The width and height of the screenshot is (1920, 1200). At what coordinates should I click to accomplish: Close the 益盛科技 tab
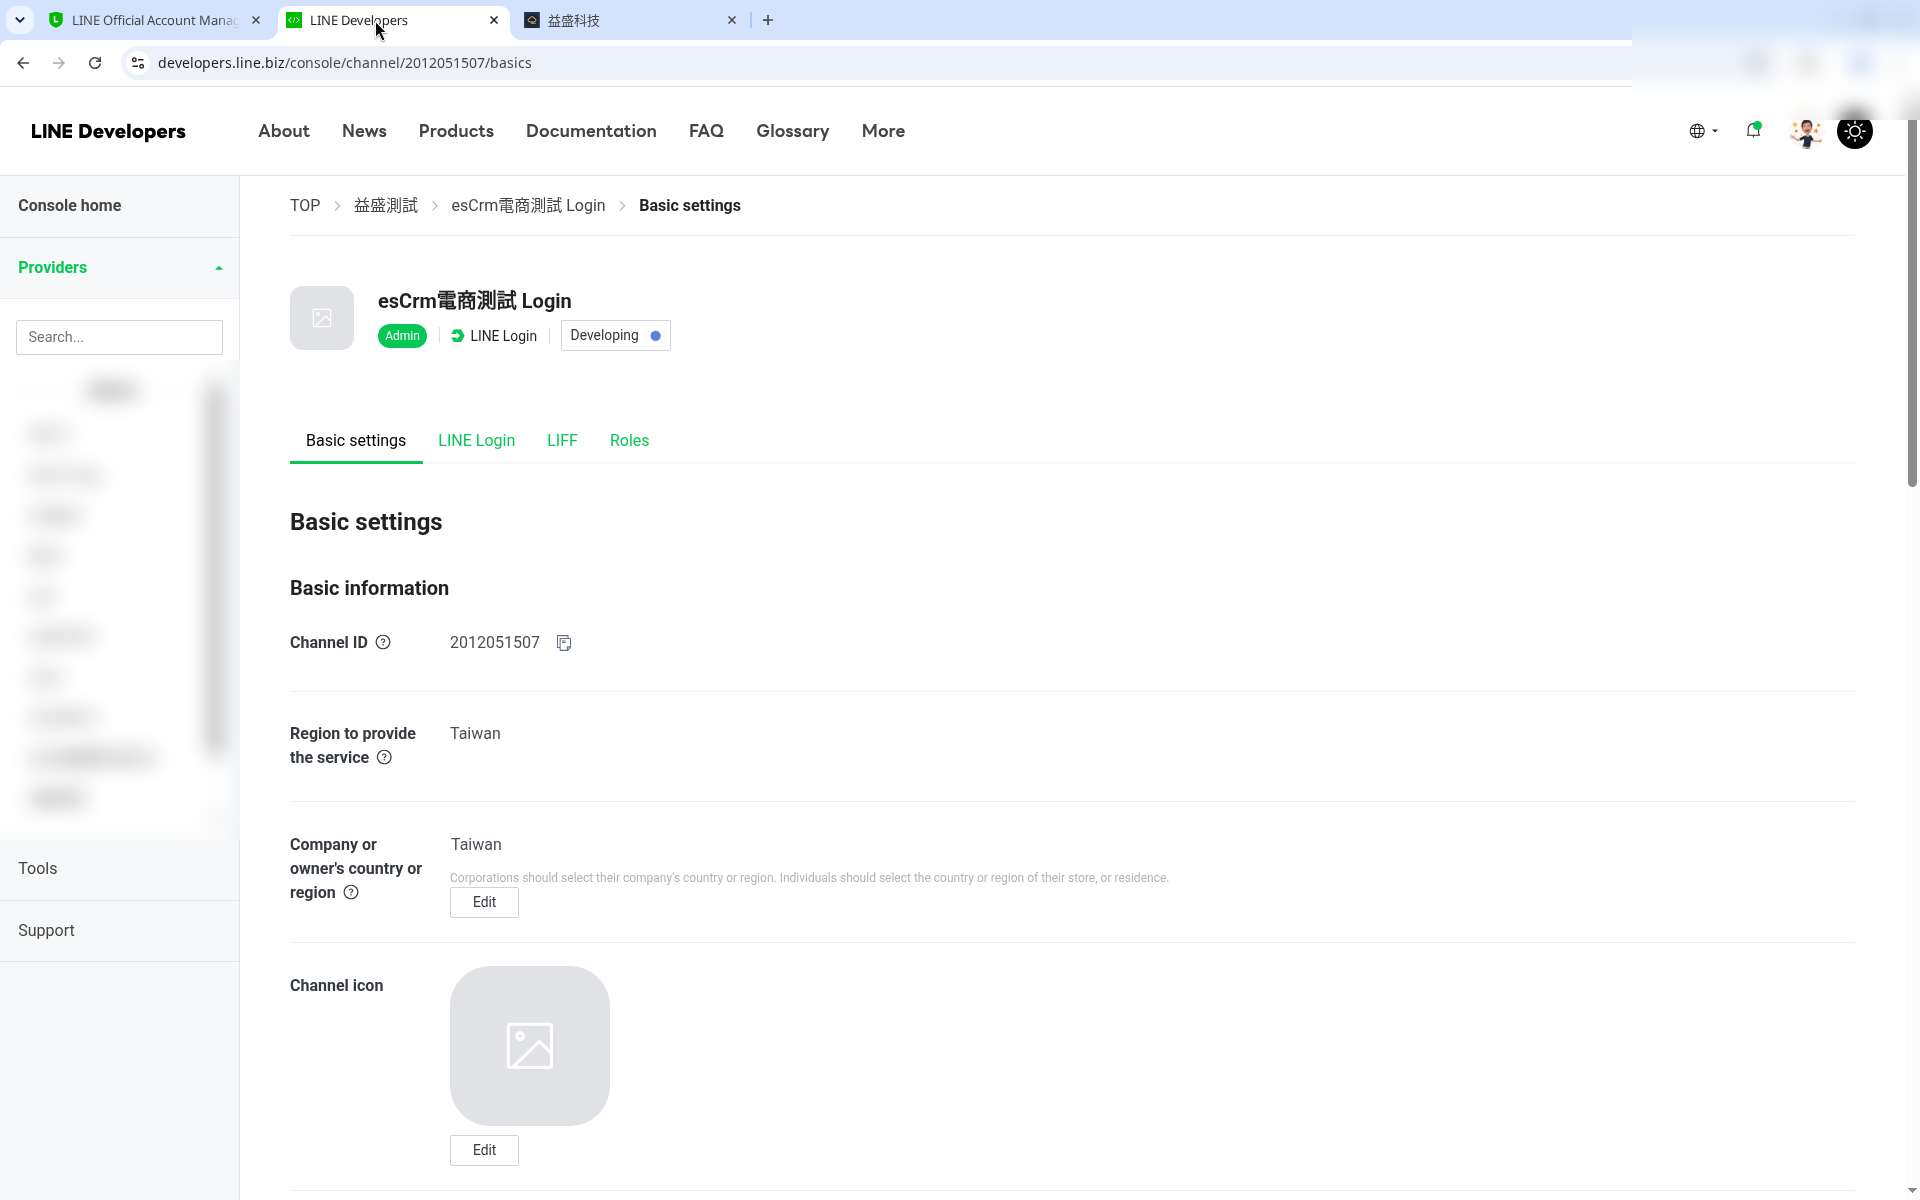point(732,20)
